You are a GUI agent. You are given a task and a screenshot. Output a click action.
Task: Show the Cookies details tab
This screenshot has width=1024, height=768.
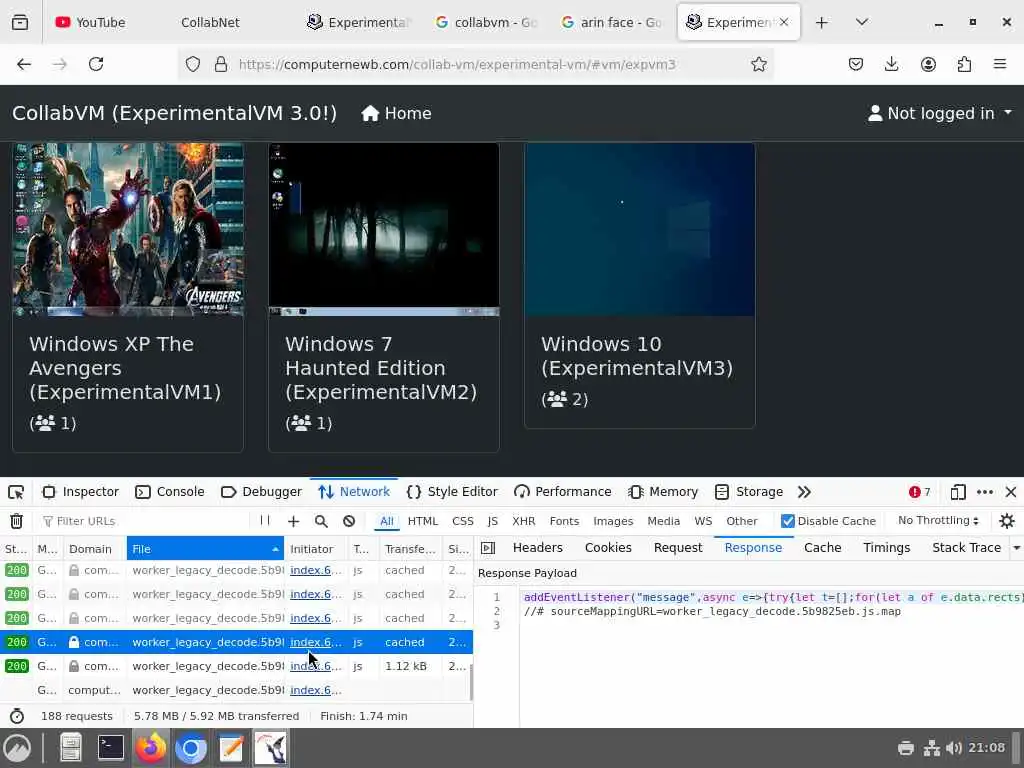point(608,548)
